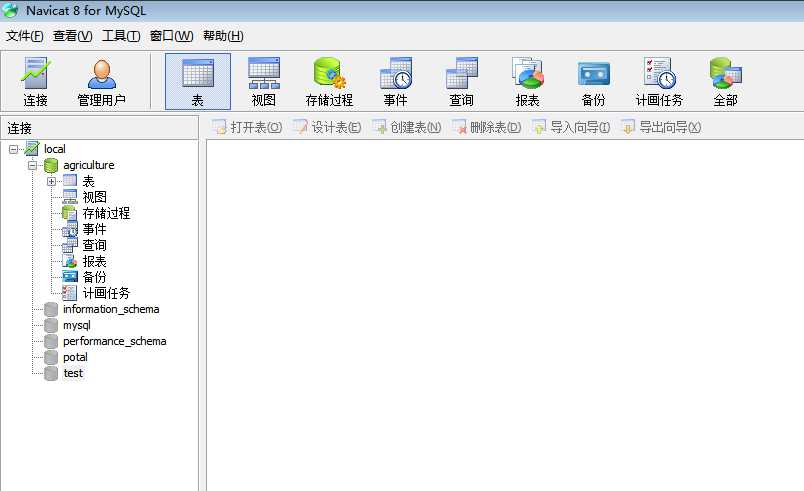Select 'mysql' in the connection tree
The width and height of the screenshot is (804, 491).
click(76, 325)
